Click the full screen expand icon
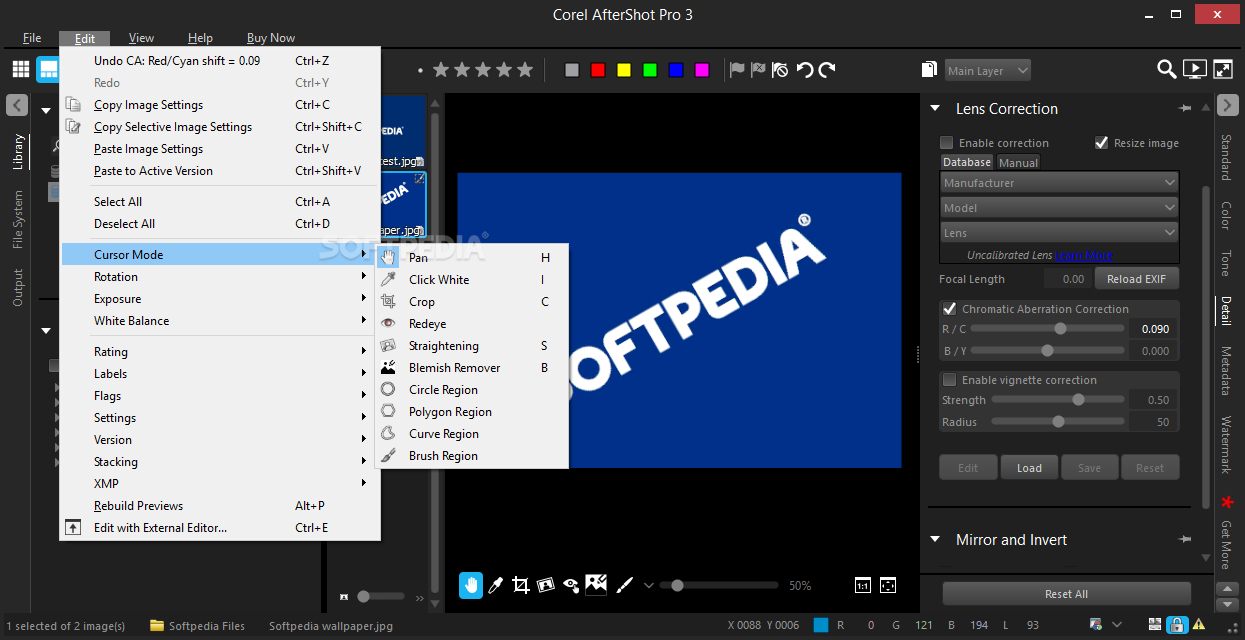The width and height of the screenshot is (1245, 640). pos(1223,69)
